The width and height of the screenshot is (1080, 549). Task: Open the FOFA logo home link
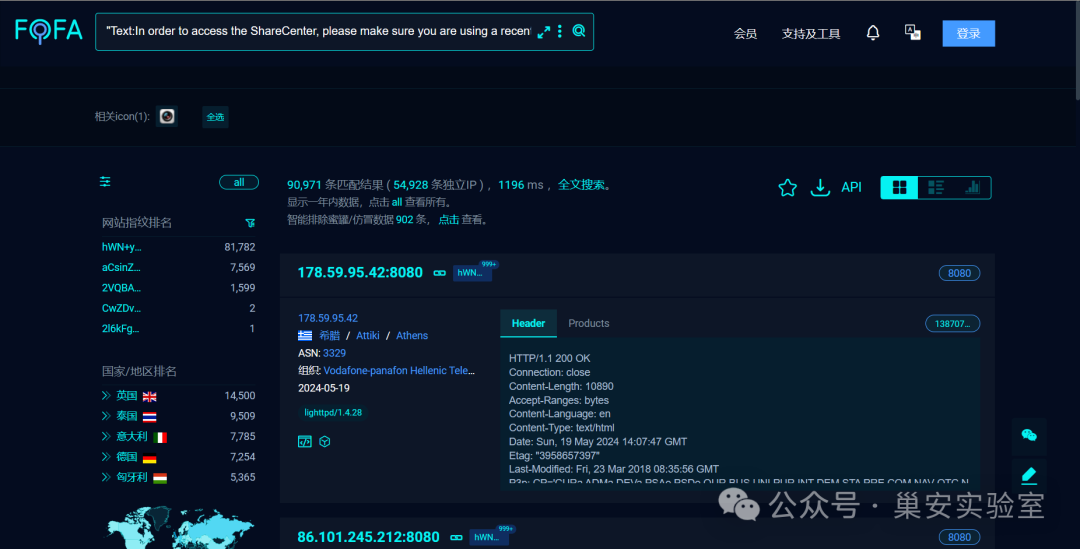(x=48, y=30)
